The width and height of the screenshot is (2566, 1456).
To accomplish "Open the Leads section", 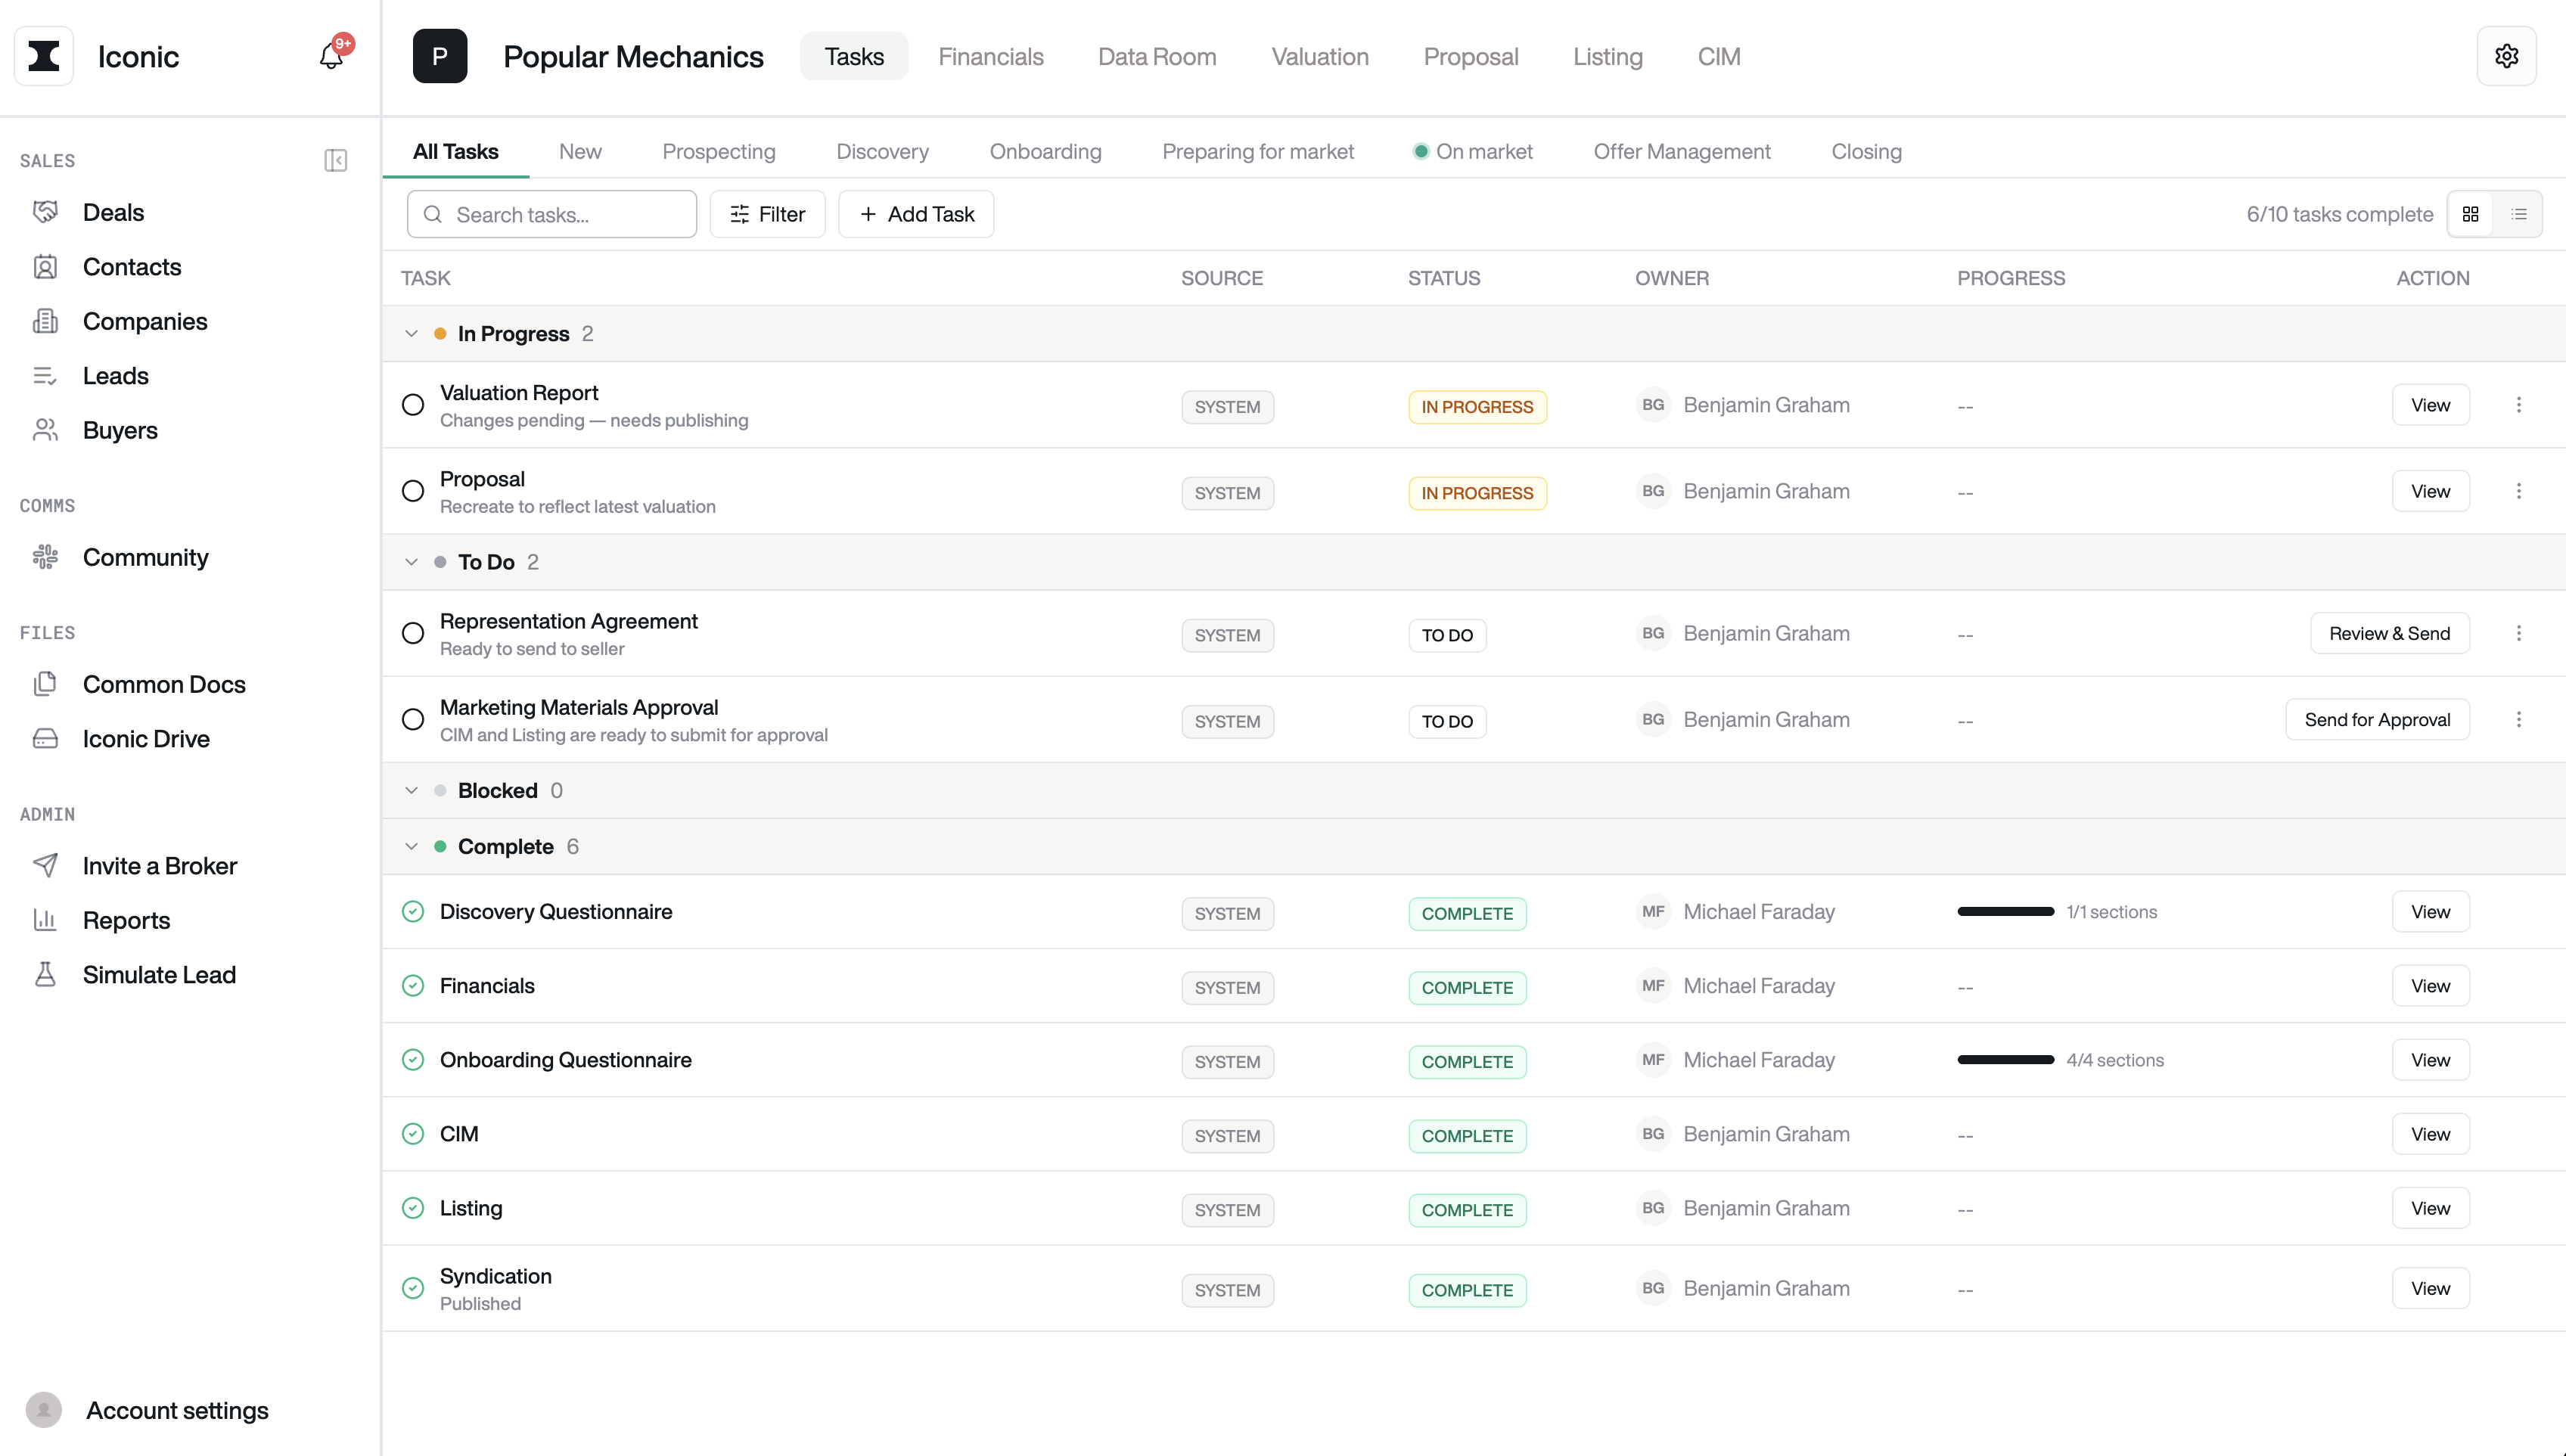I will point(116,376).
